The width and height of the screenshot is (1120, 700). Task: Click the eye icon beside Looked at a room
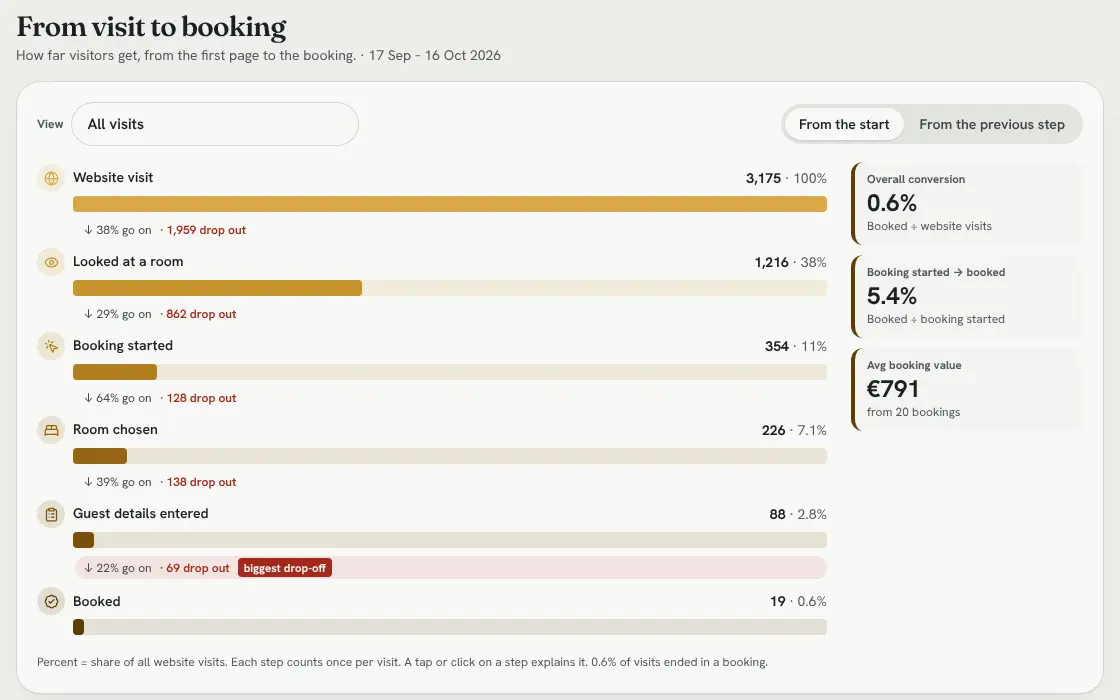tap(51, 262)
